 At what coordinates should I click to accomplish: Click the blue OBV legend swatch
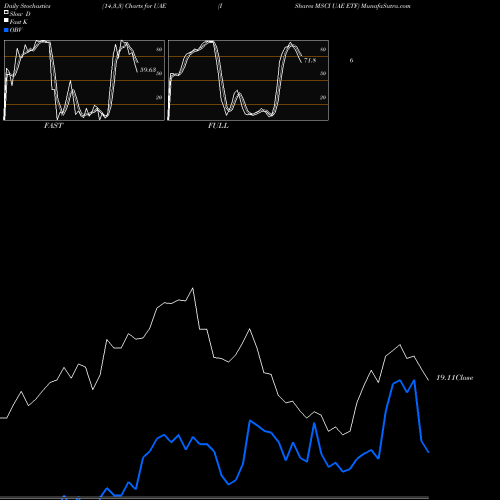click(6, 30)
